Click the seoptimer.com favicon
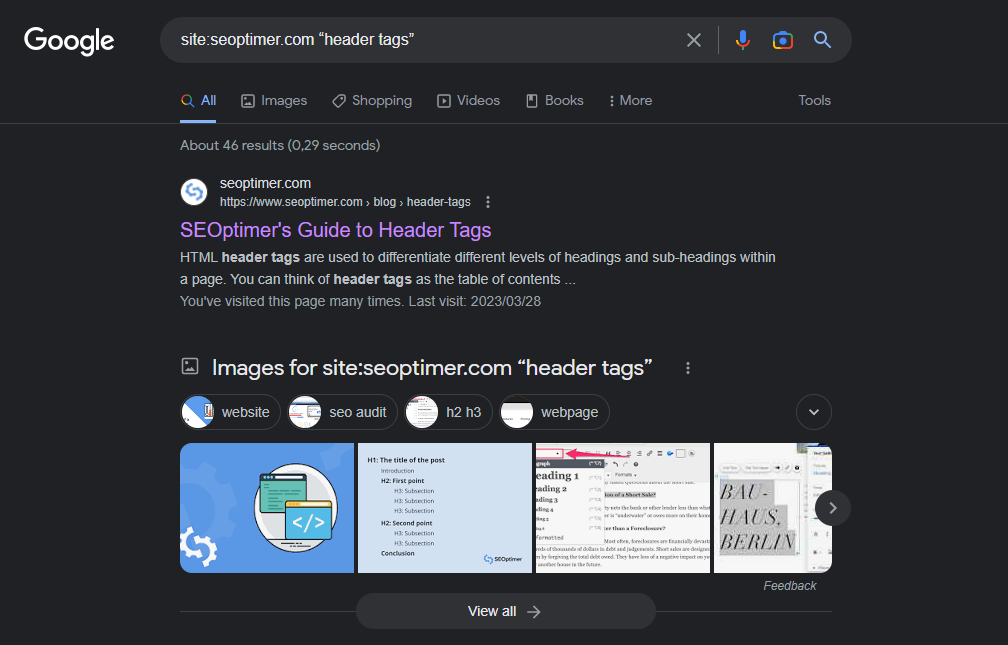The height and width of the screenshot is (645, 1008). (x=194, y=192)
